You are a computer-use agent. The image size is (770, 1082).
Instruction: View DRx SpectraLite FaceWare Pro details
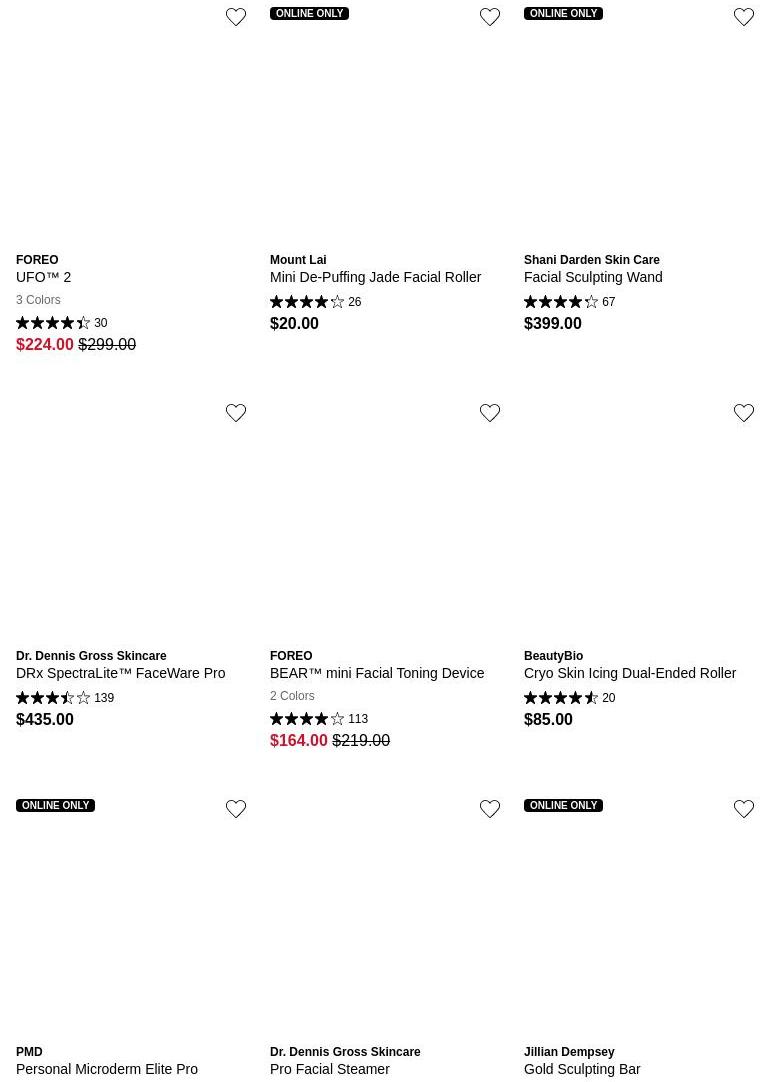(x=120, y=673)
